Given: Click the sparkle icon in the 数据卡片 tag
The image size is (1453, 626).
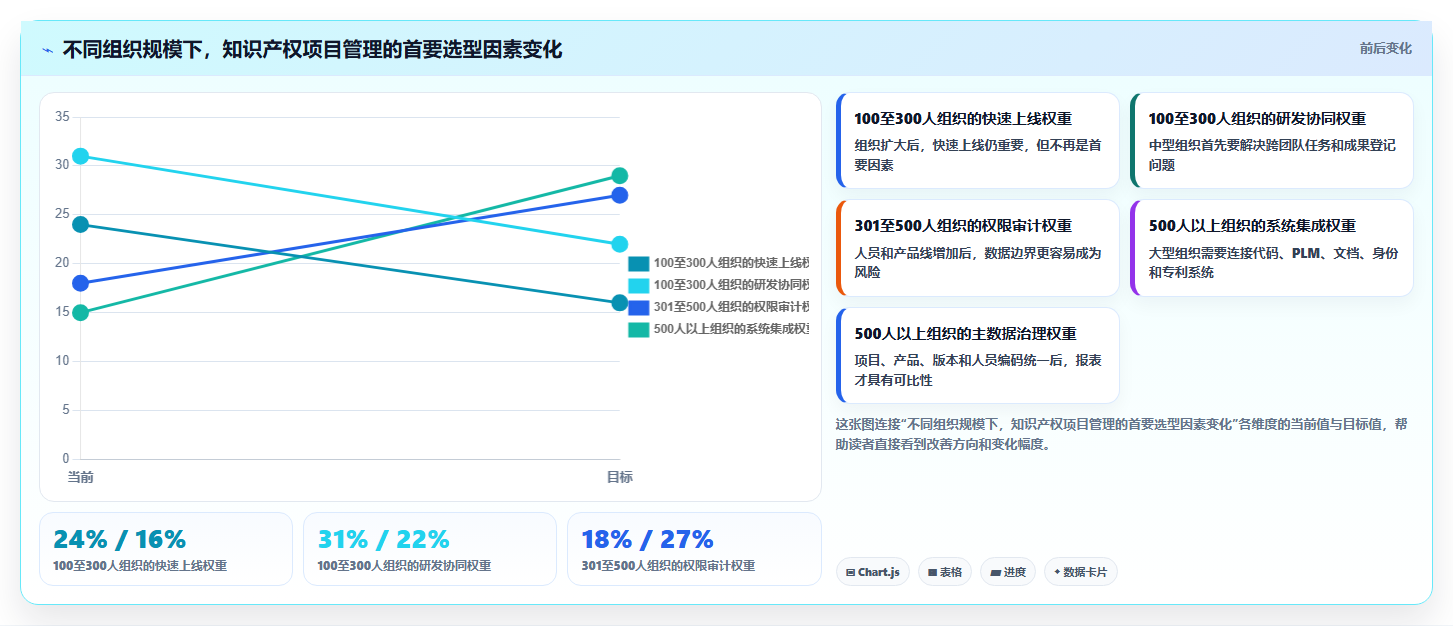Looking at the screenshot, I should pos(1057,572).
